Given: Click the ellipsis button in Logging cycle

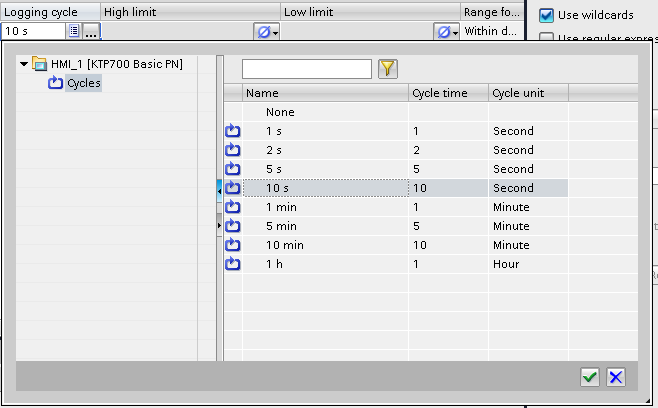Looking at the screenshot, I should point(91,32).
